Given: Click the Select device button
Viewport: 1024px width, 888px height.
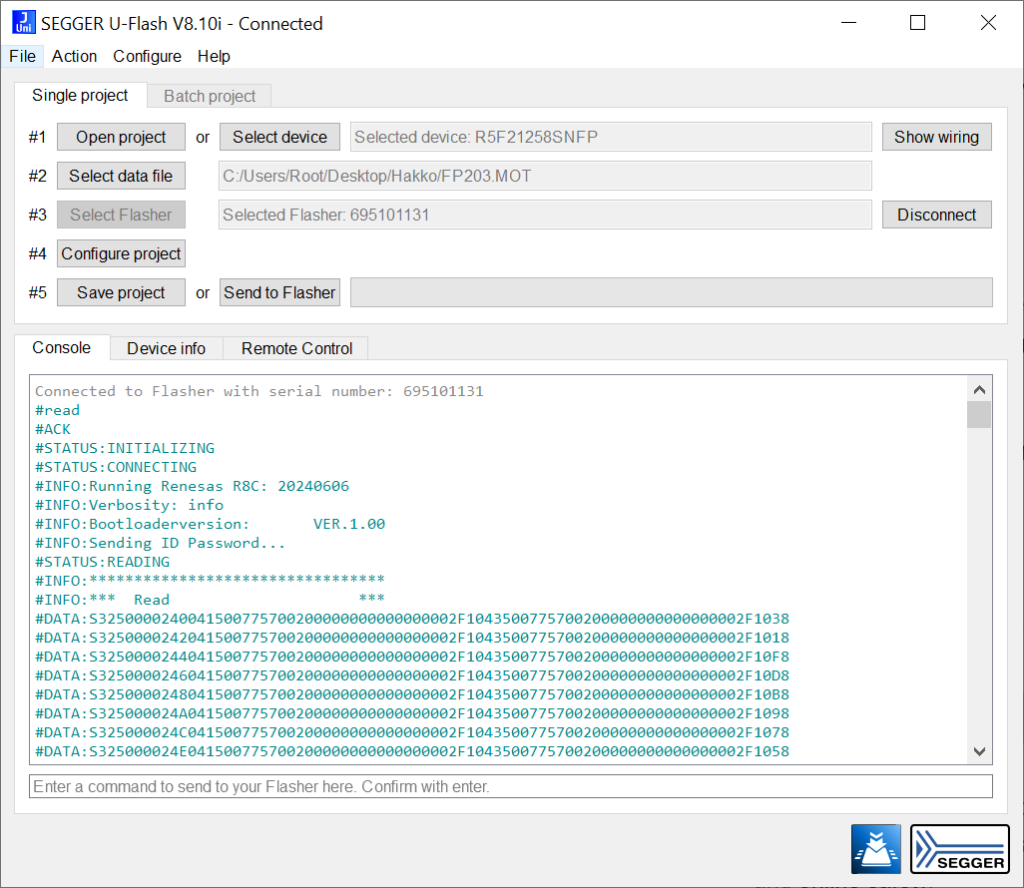Looking at the screenshot, I should click(280, 137).
